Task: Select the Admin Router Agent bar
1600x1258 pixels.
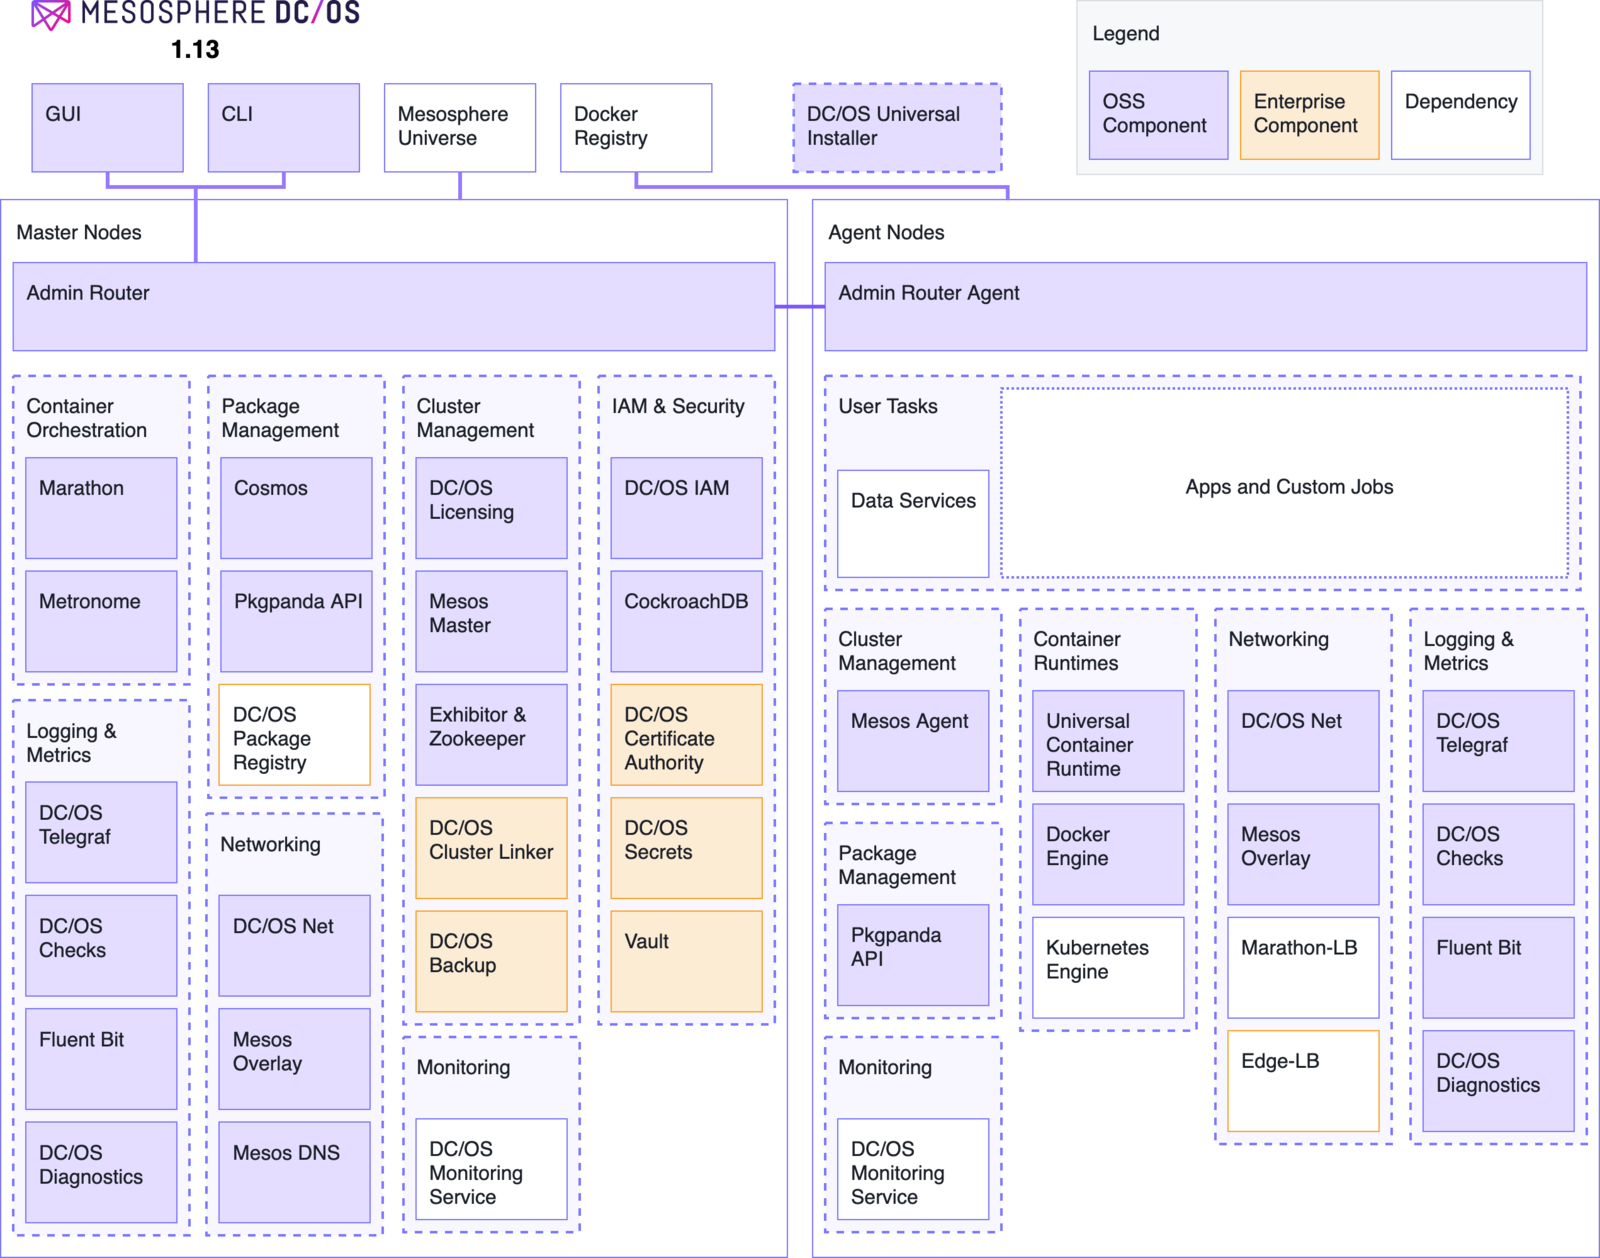Action: [x=1206, y=307]
